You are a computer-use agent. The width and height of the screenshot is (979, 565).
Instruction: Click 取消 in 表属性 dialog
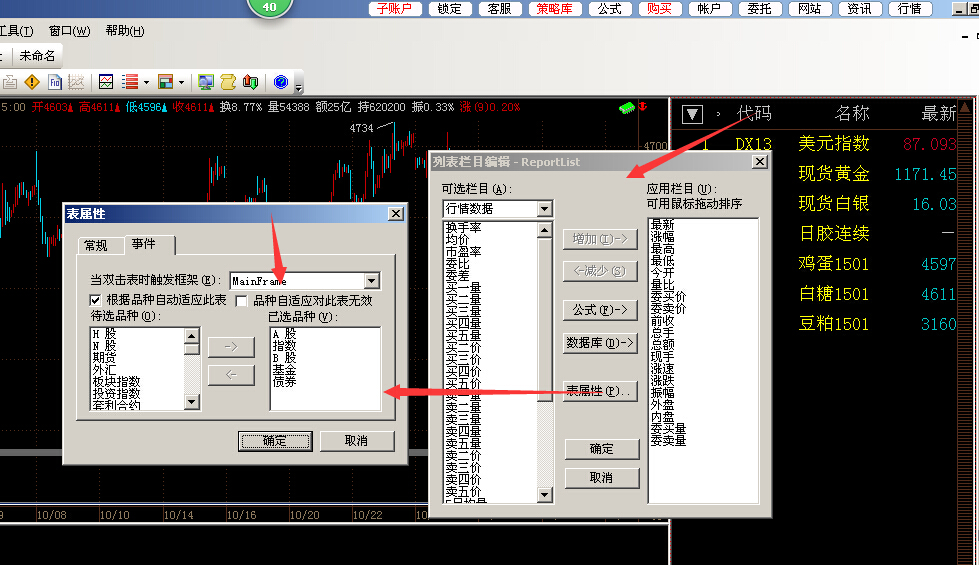pos(357,441)
